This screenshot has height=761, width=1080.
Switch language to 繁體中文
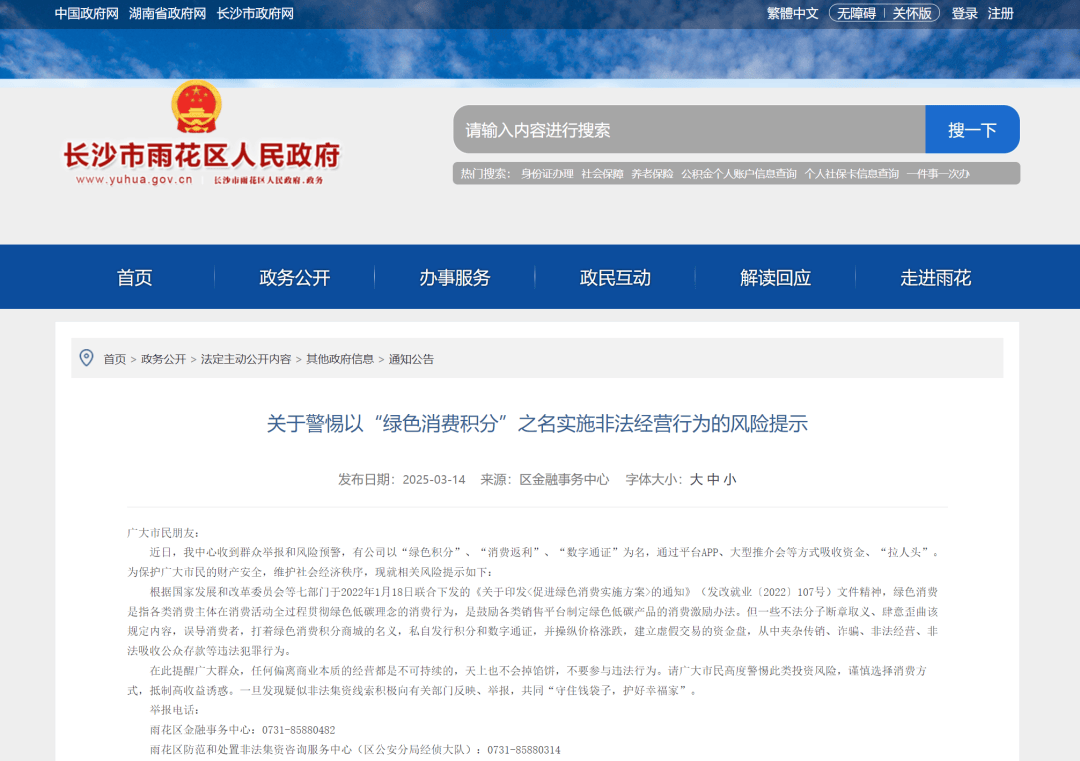[x=792, y=13]
